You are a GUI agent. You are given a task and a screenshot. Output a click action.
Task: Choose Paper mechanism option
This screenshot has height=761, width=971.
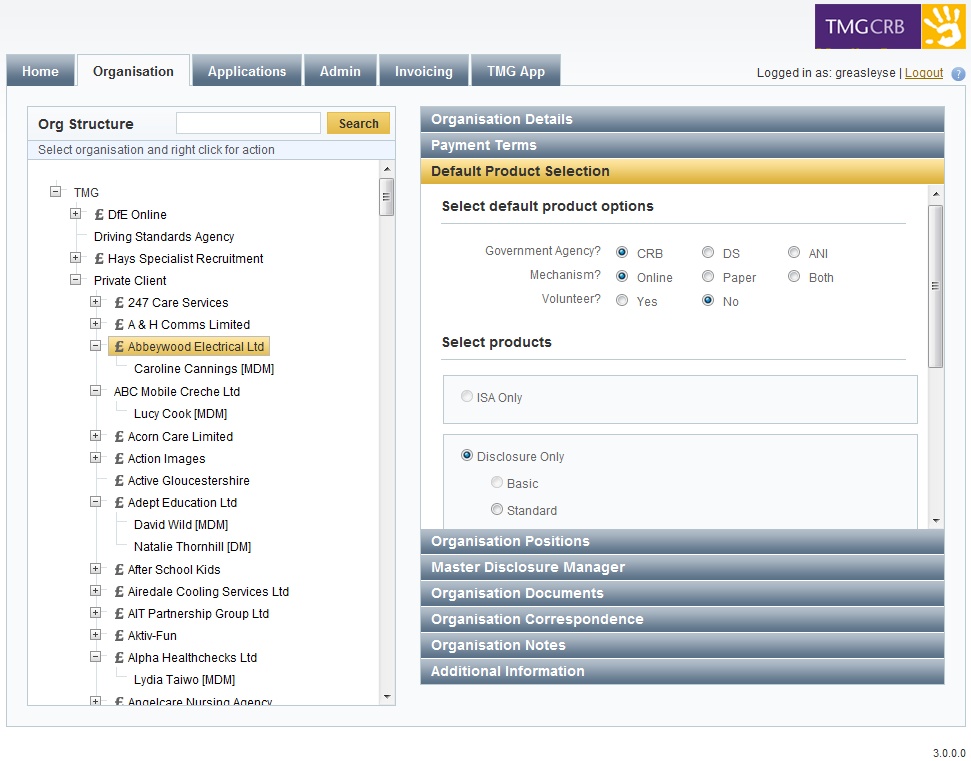707,276
